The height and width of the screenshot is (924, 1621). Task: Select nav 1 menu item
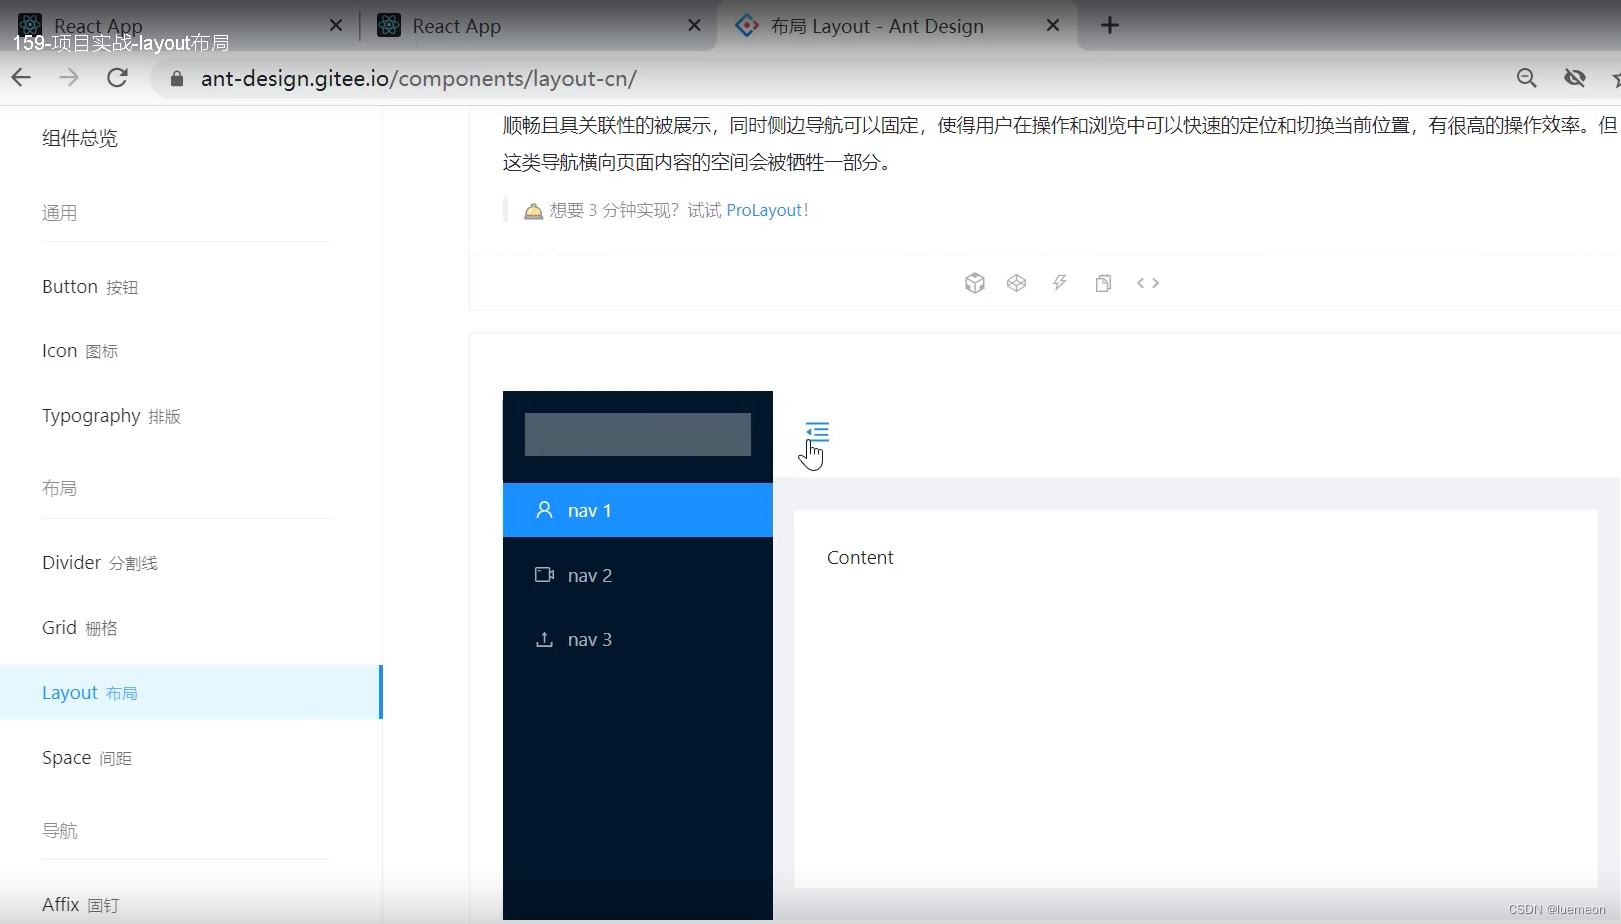click(638, 510)
